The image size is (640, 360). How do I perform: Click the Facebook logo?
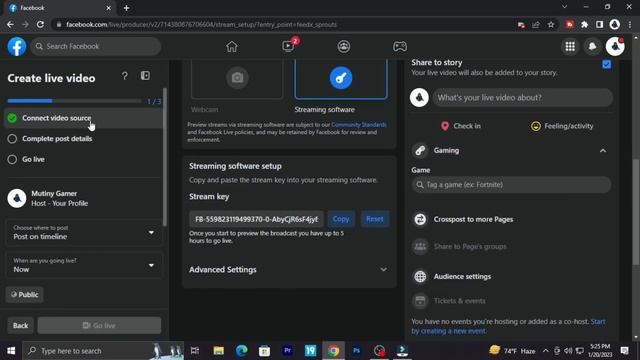pyautogui.click(x=17, y=46)
